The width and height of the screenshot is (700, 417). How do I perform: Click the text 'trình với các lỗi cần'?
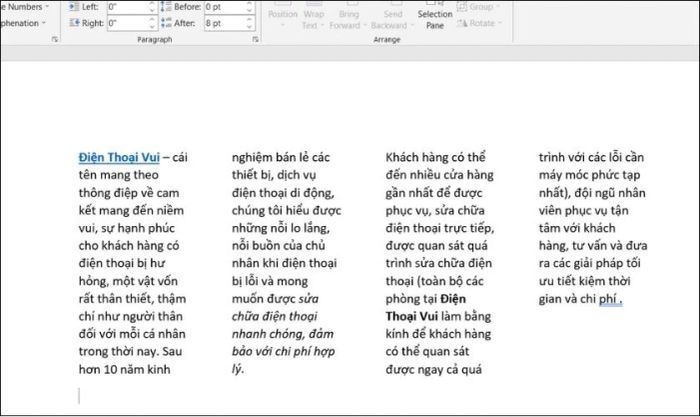(x=591, y=158)
